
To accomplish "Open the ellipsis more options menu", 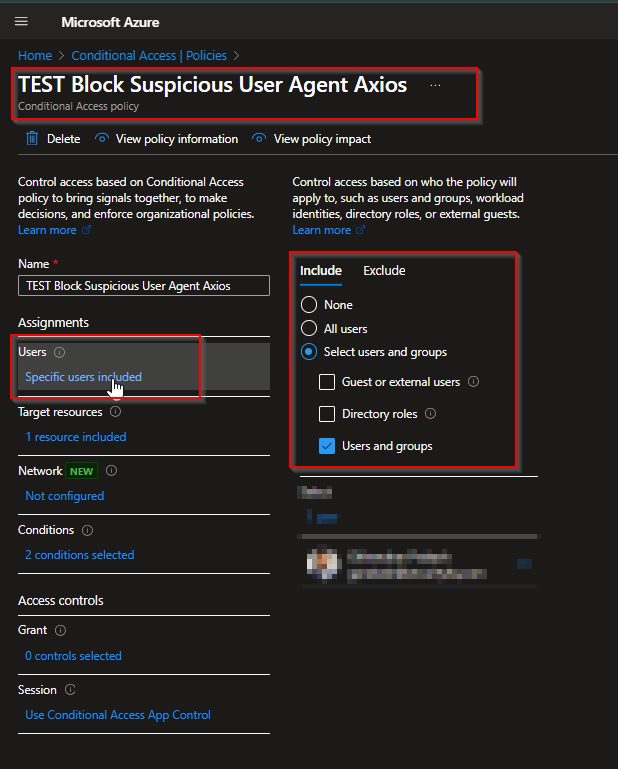I will 435,86.
